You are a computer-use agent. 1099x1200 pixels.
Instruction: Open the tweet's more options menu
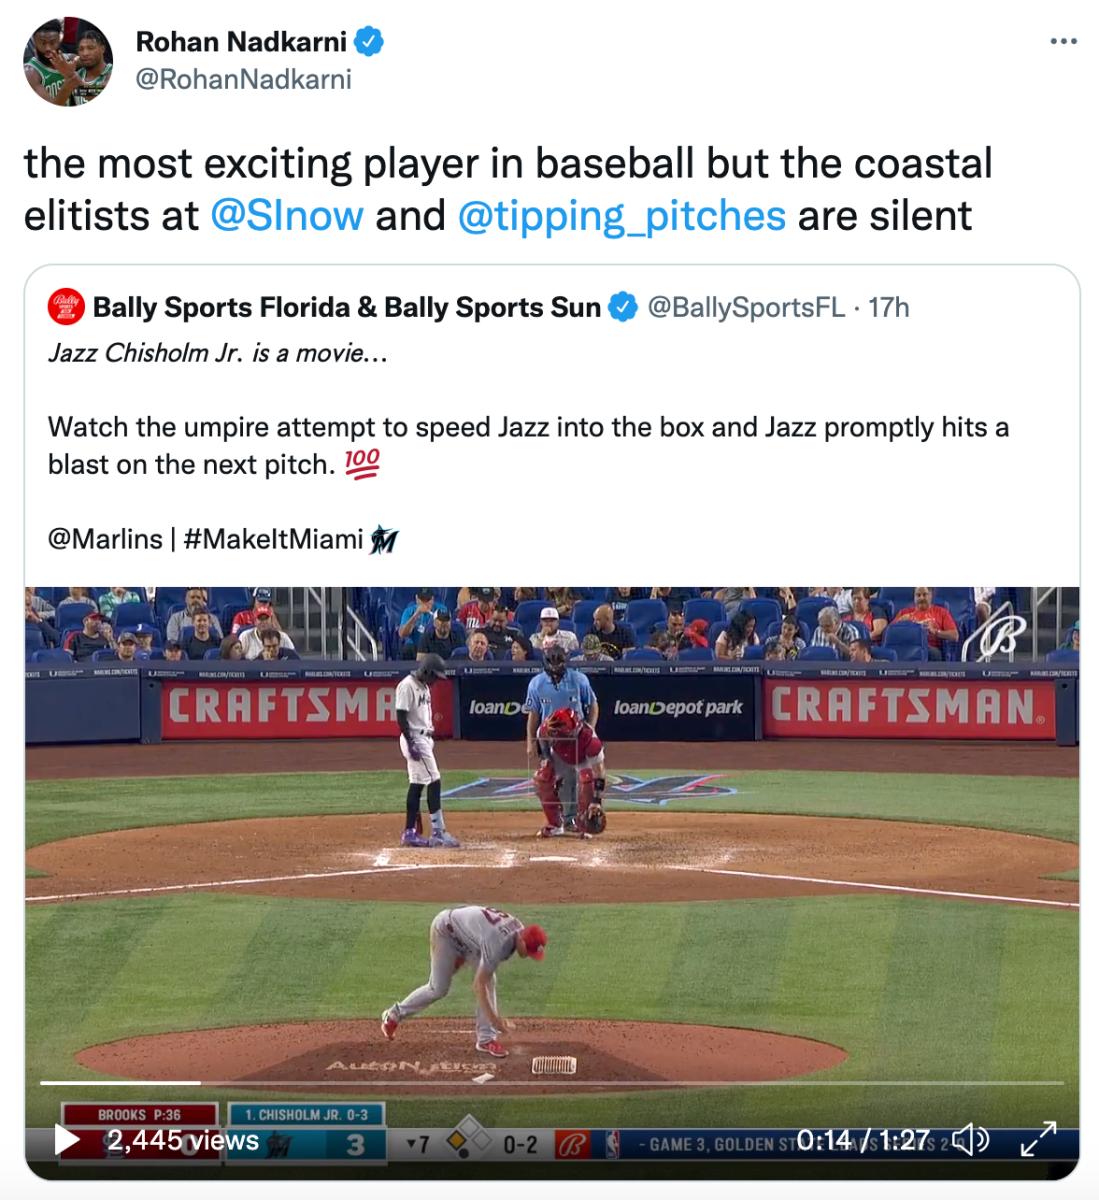1062,41
